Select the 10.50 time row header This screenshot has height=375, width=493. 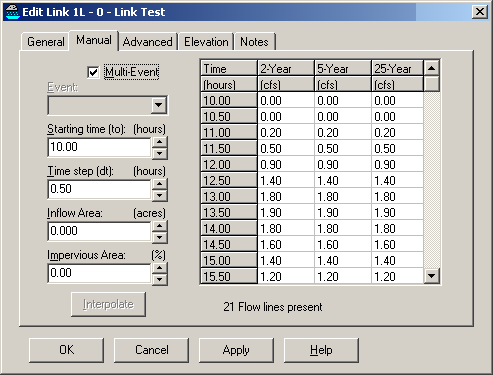coord(229,116)
